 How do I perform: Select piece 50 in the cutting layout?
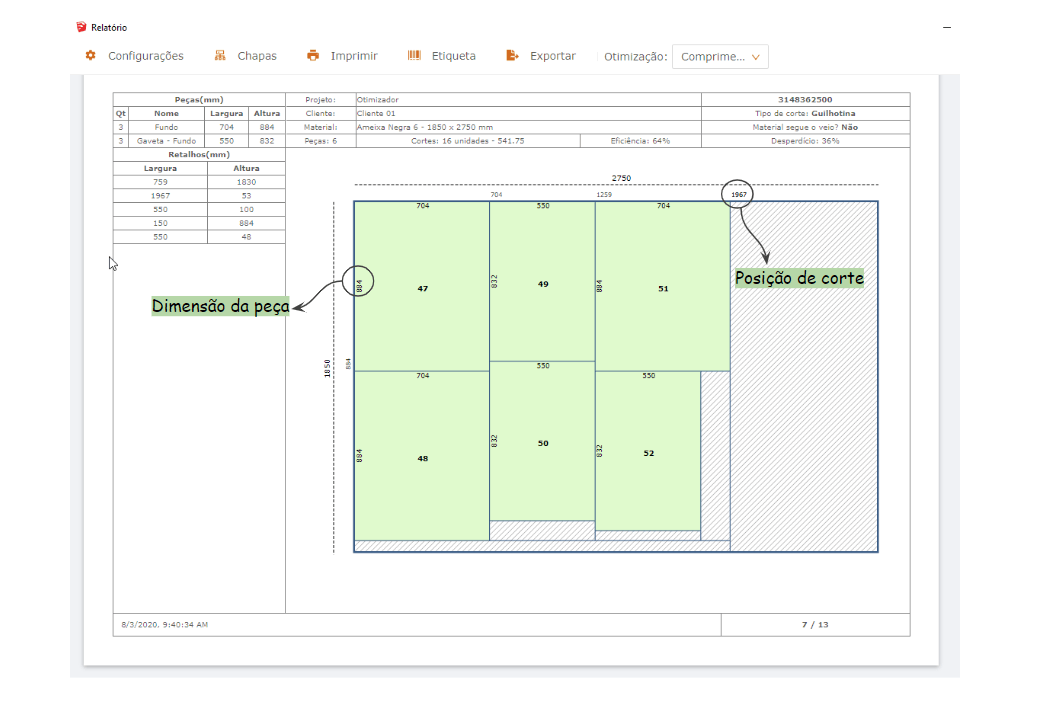(543, 443)
